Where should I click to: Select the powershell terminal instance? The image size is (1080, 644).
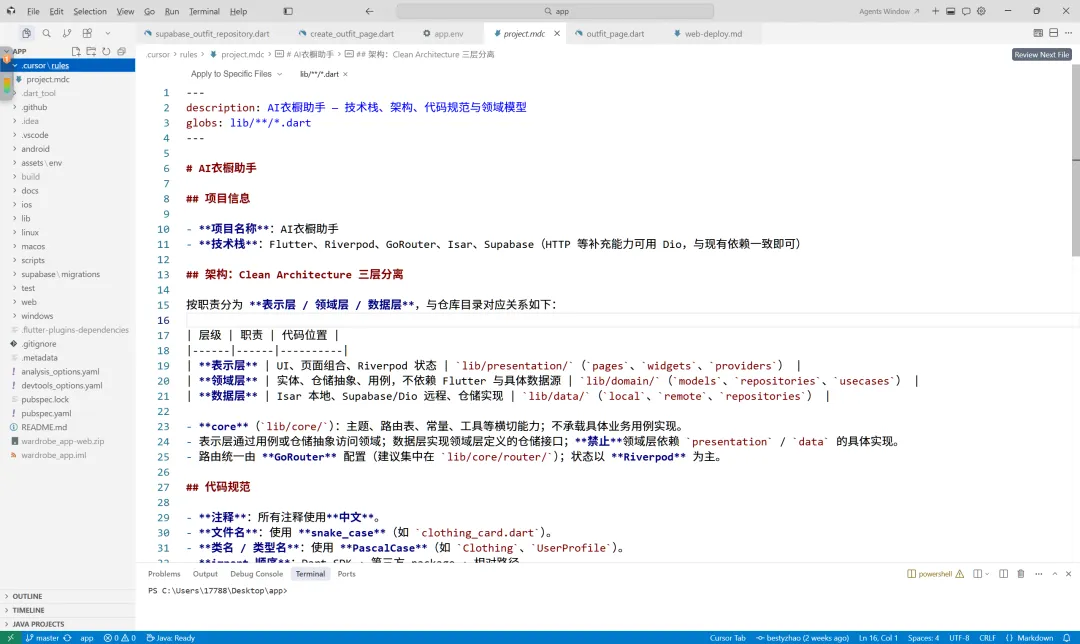(x=935, y=574)
